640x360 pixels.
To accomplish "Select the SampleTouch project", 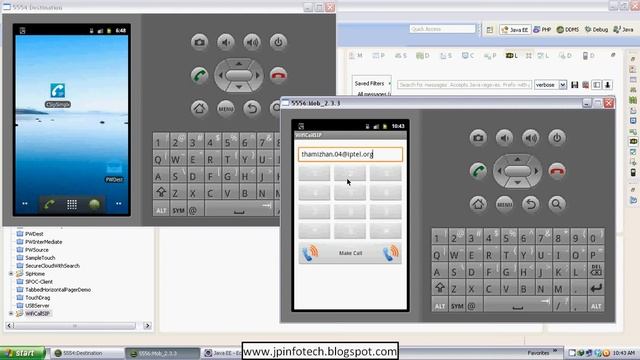I will 40,258.
